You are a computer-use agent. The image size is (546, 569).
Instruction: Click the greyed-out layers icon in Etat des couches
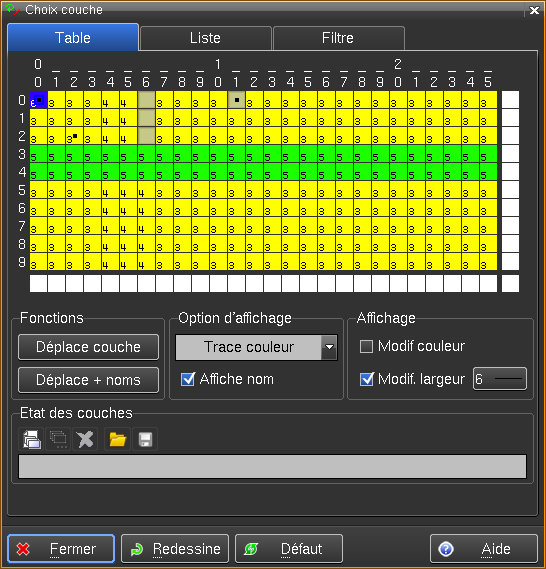pos(58,439)
